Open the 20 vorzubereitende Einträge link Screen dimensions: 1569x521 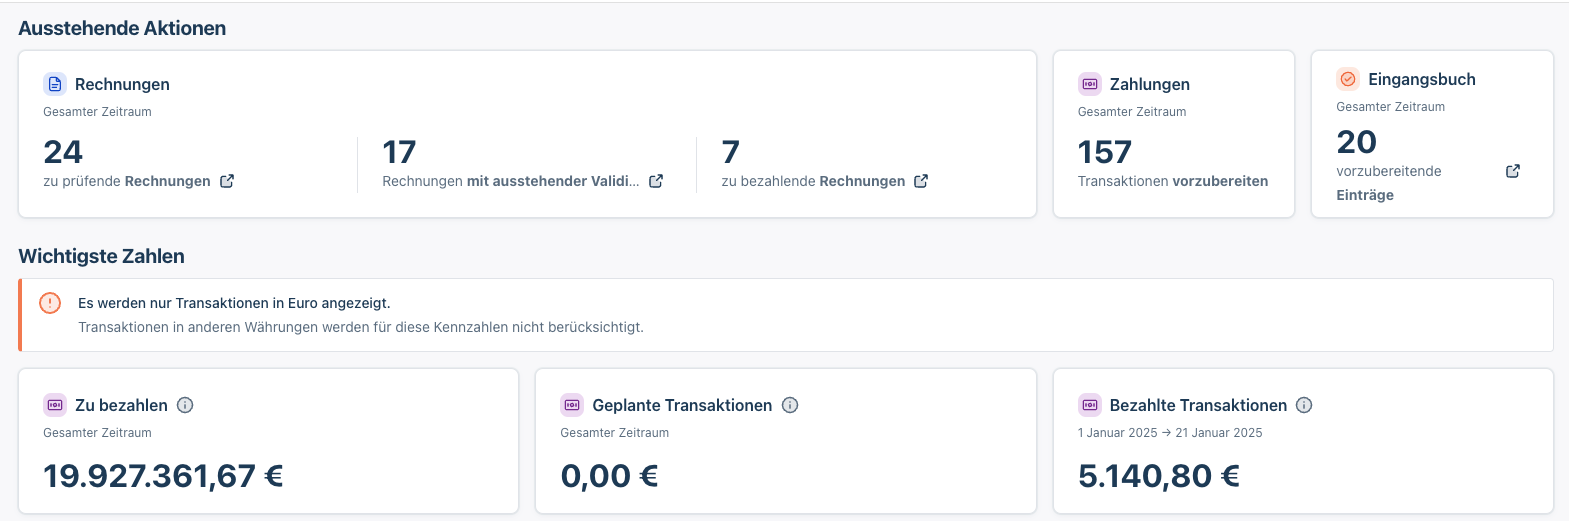tap(1428, 165)
